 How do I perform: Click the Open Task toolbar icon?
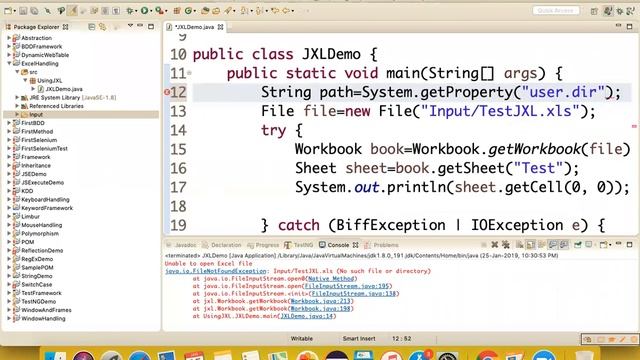click(216, 11)
